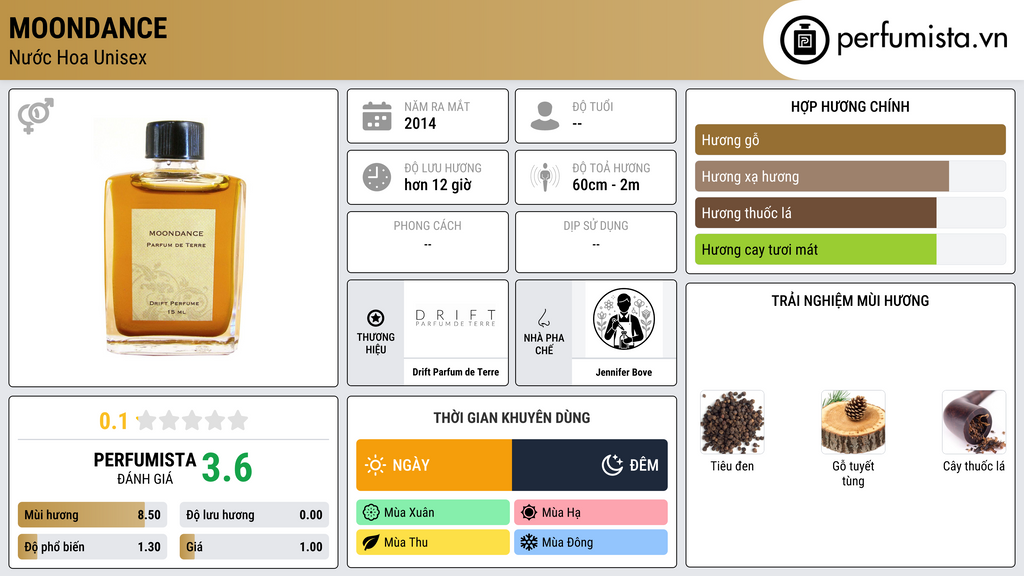Click the sun icon in Mùa Hạ
The image size is (1024, 576).
pyautogui.click(x=529, y=513)
